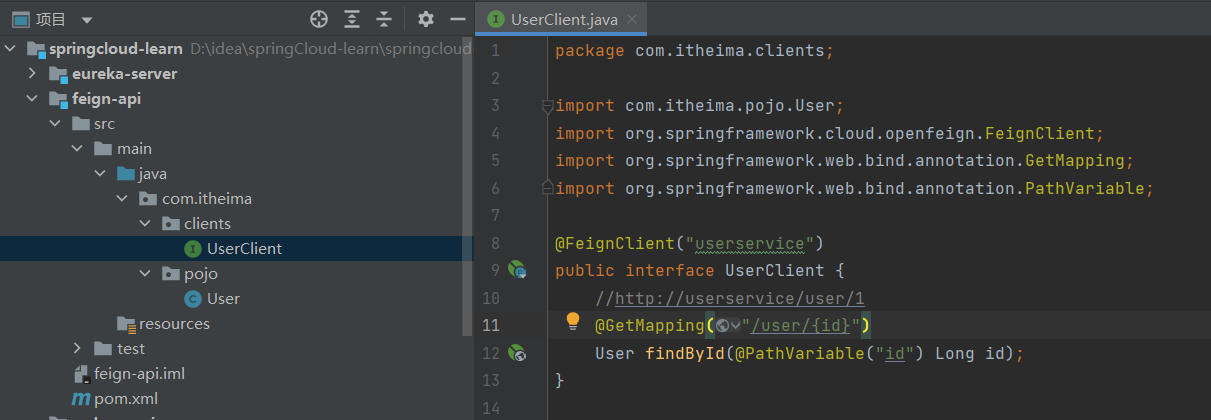Image resolution: width=1211 pixels, height=420 pixels.
Task: Fold the import block at line 3
Action: coord(546,105)
